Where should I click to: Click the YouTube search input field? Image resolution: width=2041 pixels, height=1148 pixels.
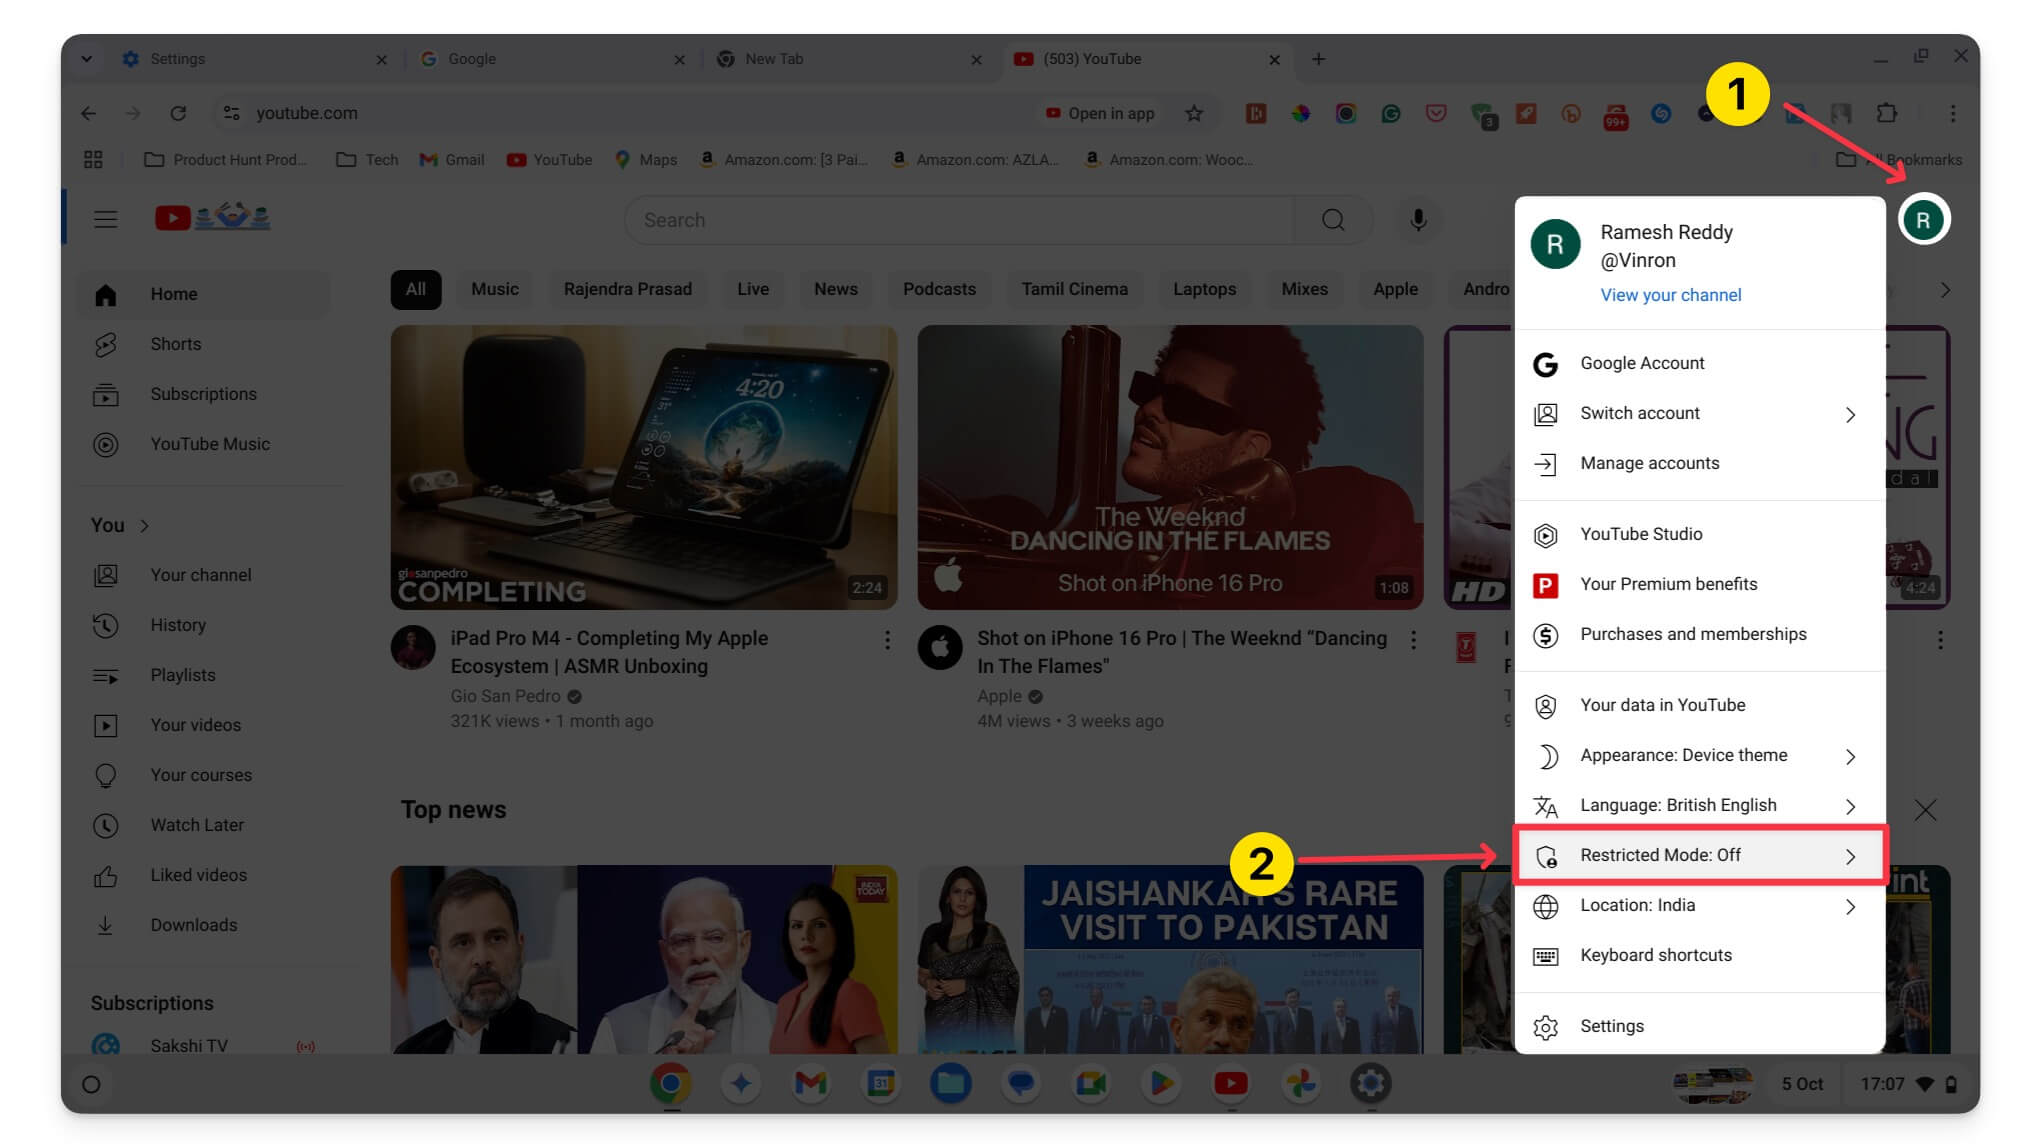click(x=960, y=220)
